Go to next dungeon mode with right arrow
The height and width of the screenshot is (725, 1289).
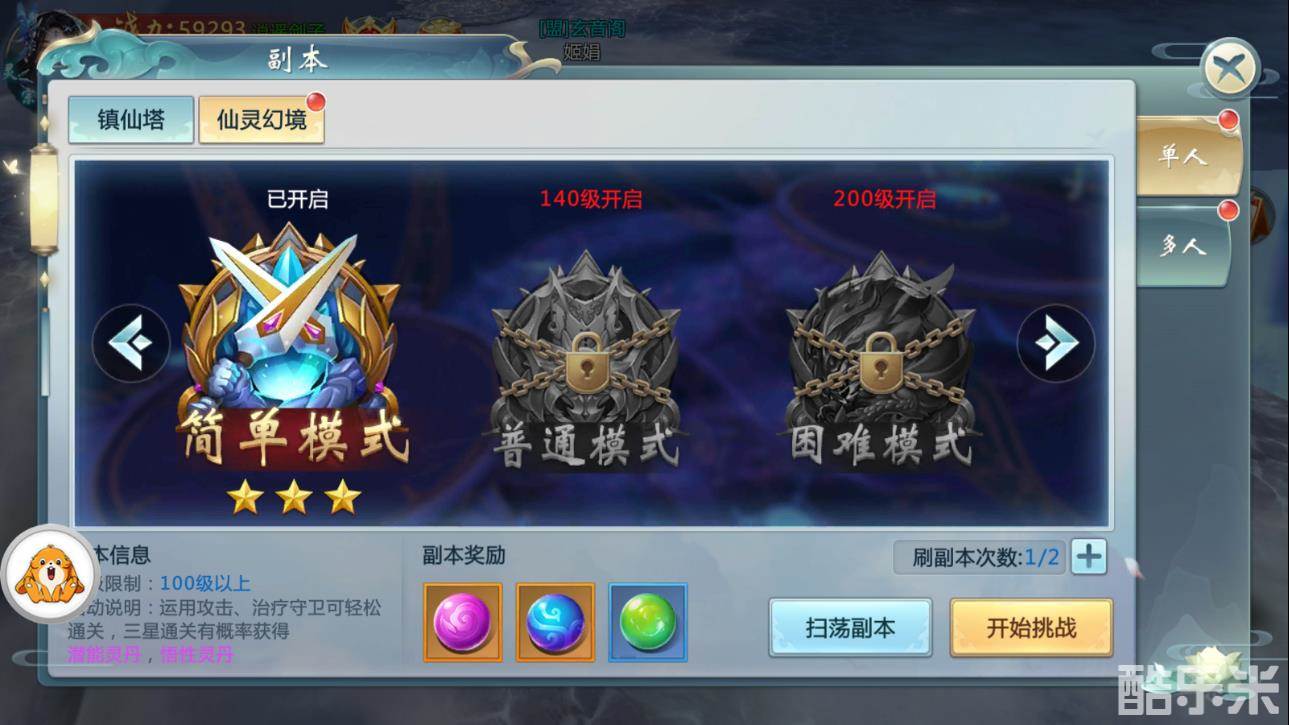[1055, 343]
